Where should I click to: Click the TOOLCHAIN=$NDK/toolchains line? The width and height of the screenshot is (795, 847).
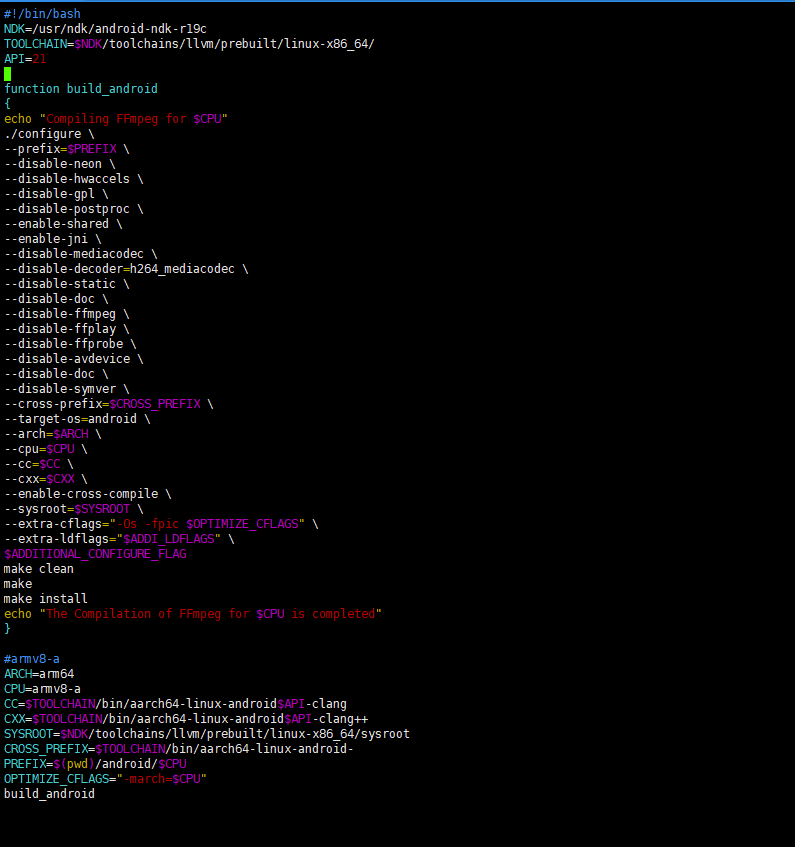point(189,44)
